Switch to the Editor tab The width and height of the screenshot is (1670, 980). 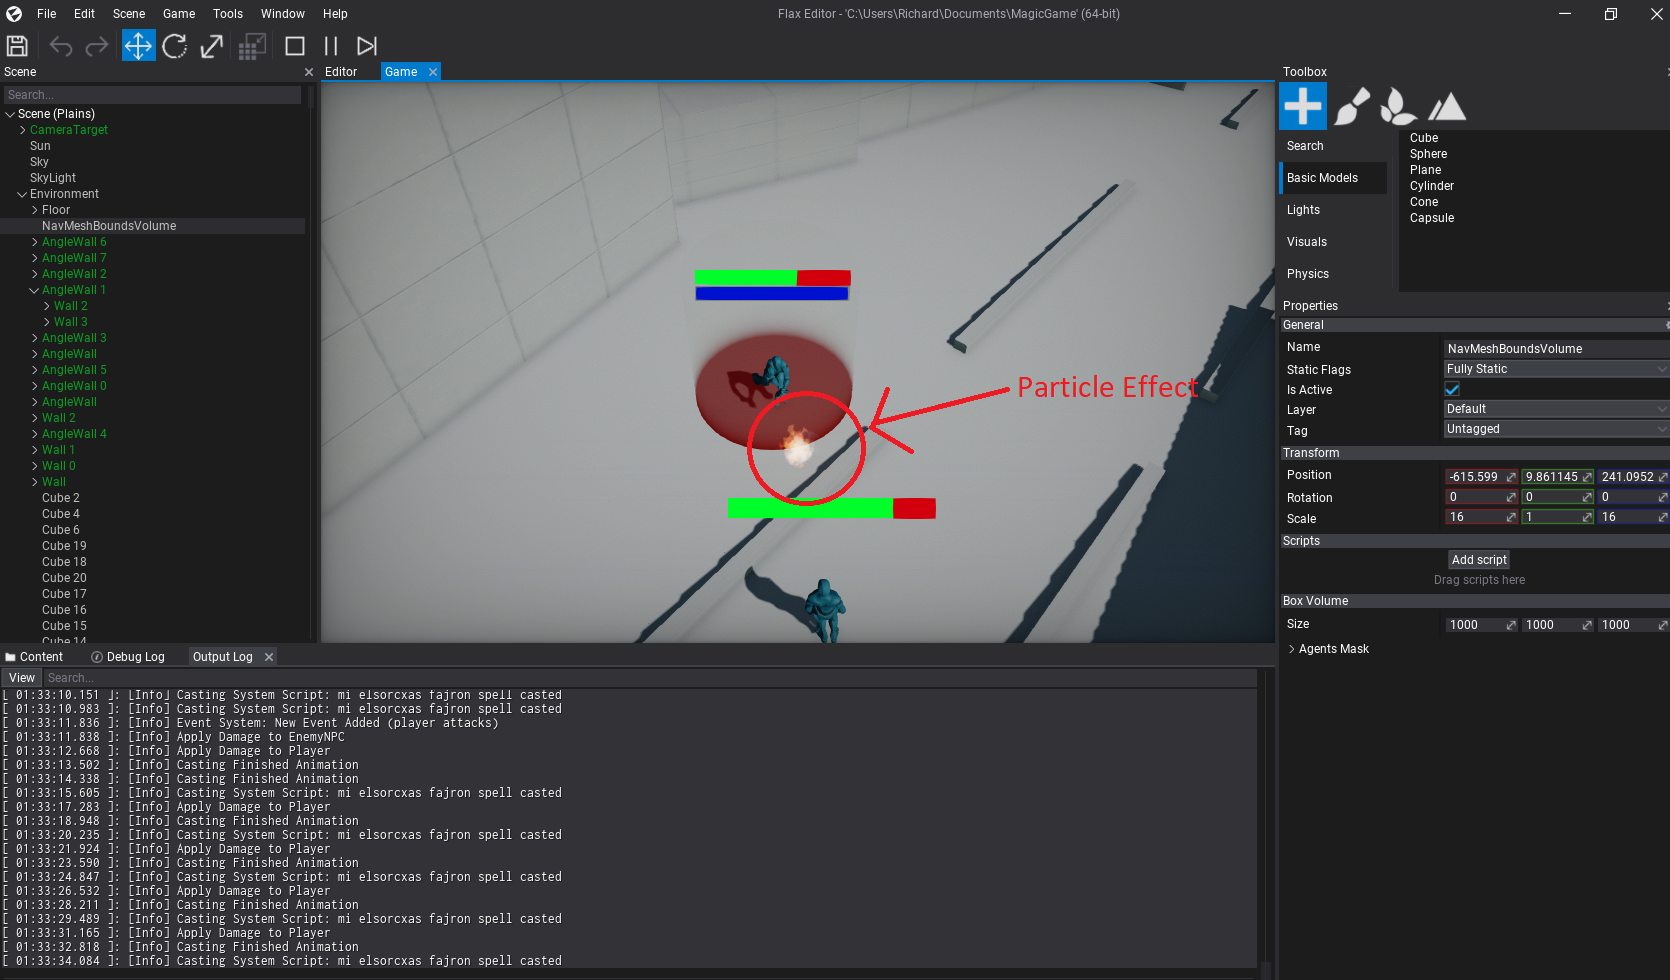point(340,71)
